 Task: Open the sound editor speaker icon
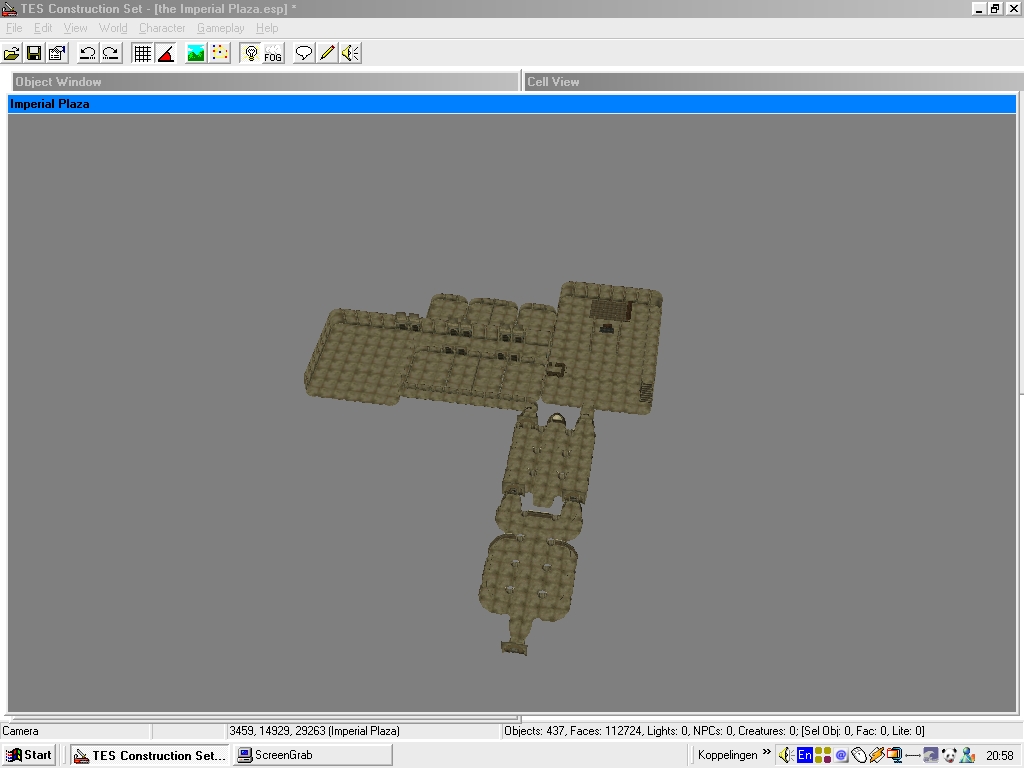point(351,53)
